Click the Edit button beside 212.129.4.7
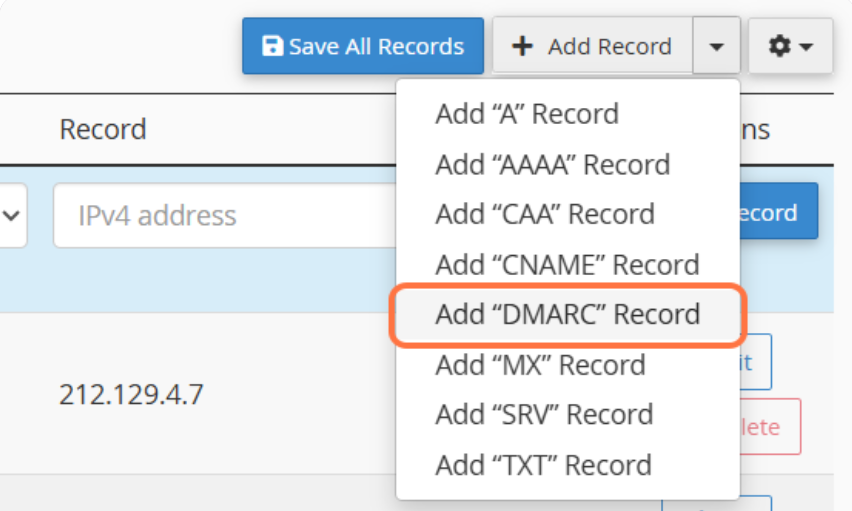Screen dimensions: 852x511 755,362
